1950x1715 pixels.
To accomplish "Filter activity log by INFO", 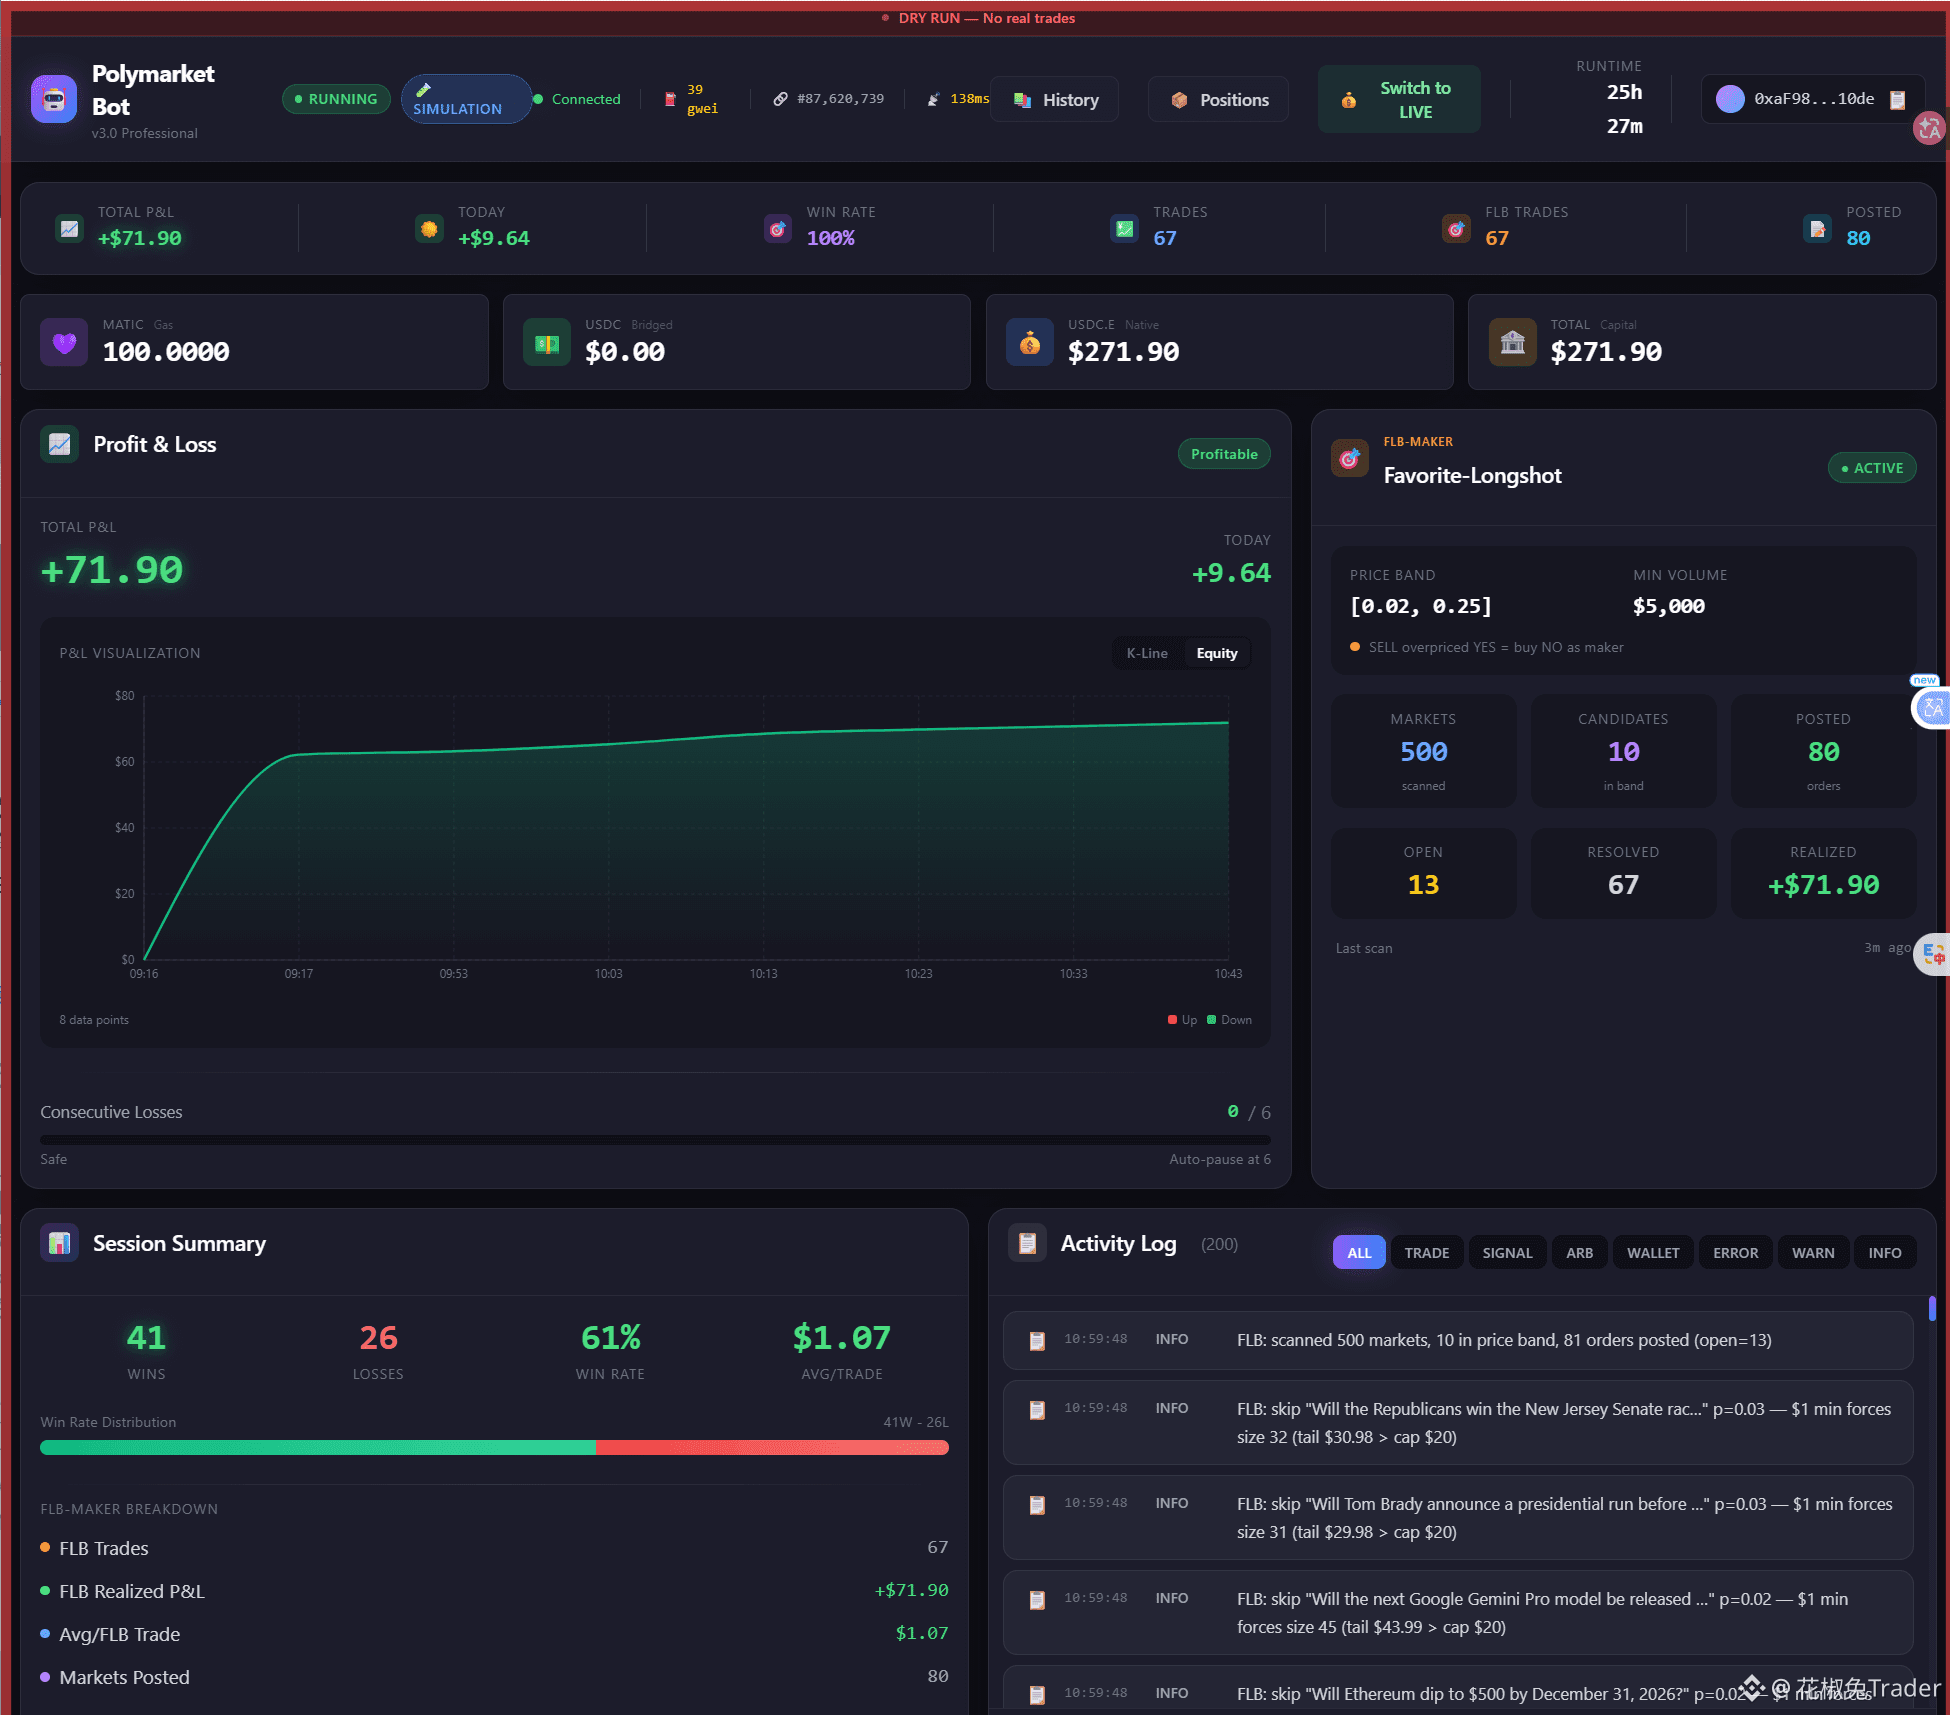I will coord(1885,1253).
